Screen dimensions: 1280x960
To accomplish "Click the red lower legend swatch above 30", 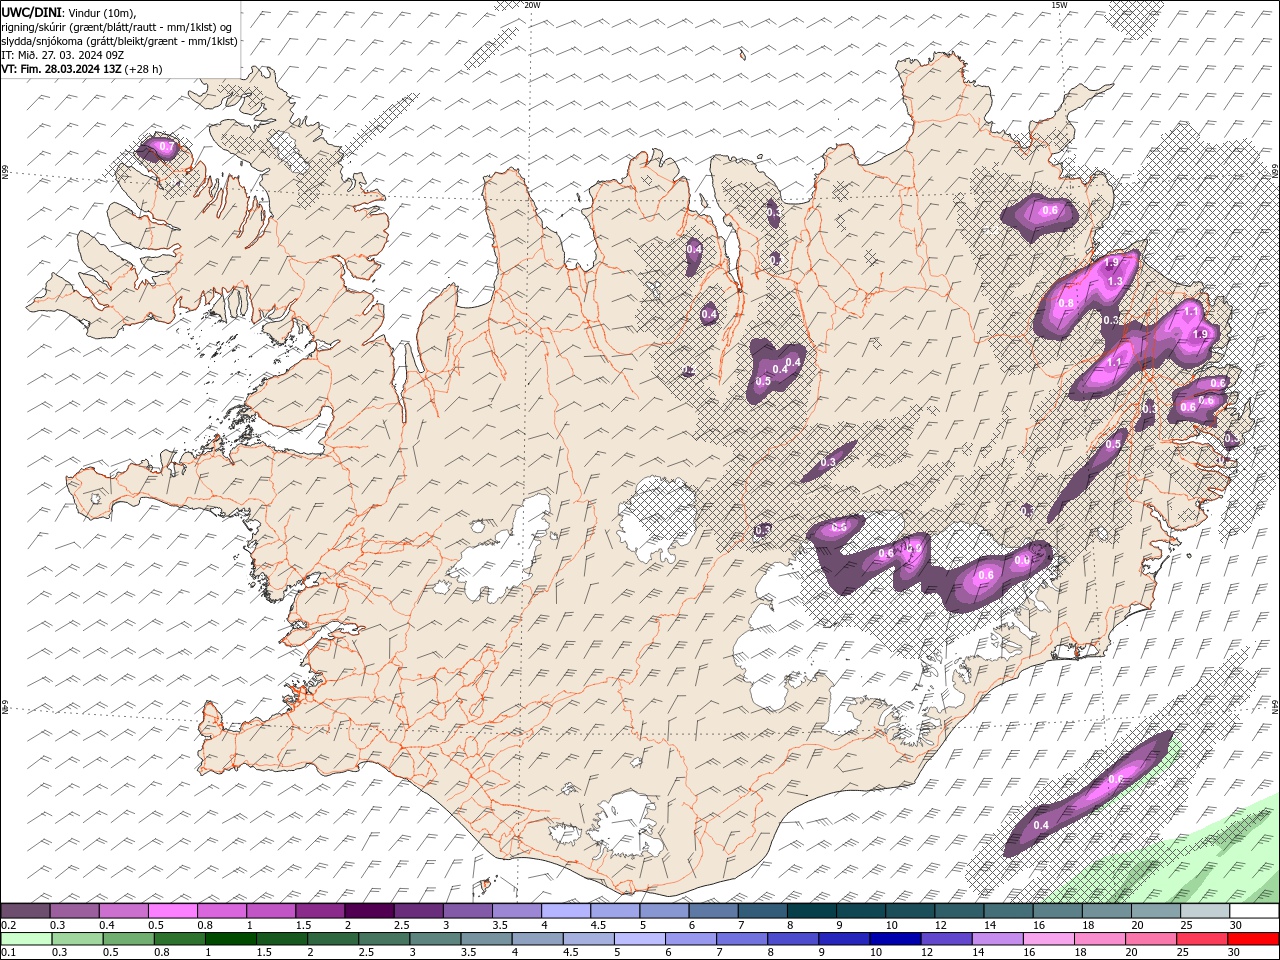I will pos(1254,939).
